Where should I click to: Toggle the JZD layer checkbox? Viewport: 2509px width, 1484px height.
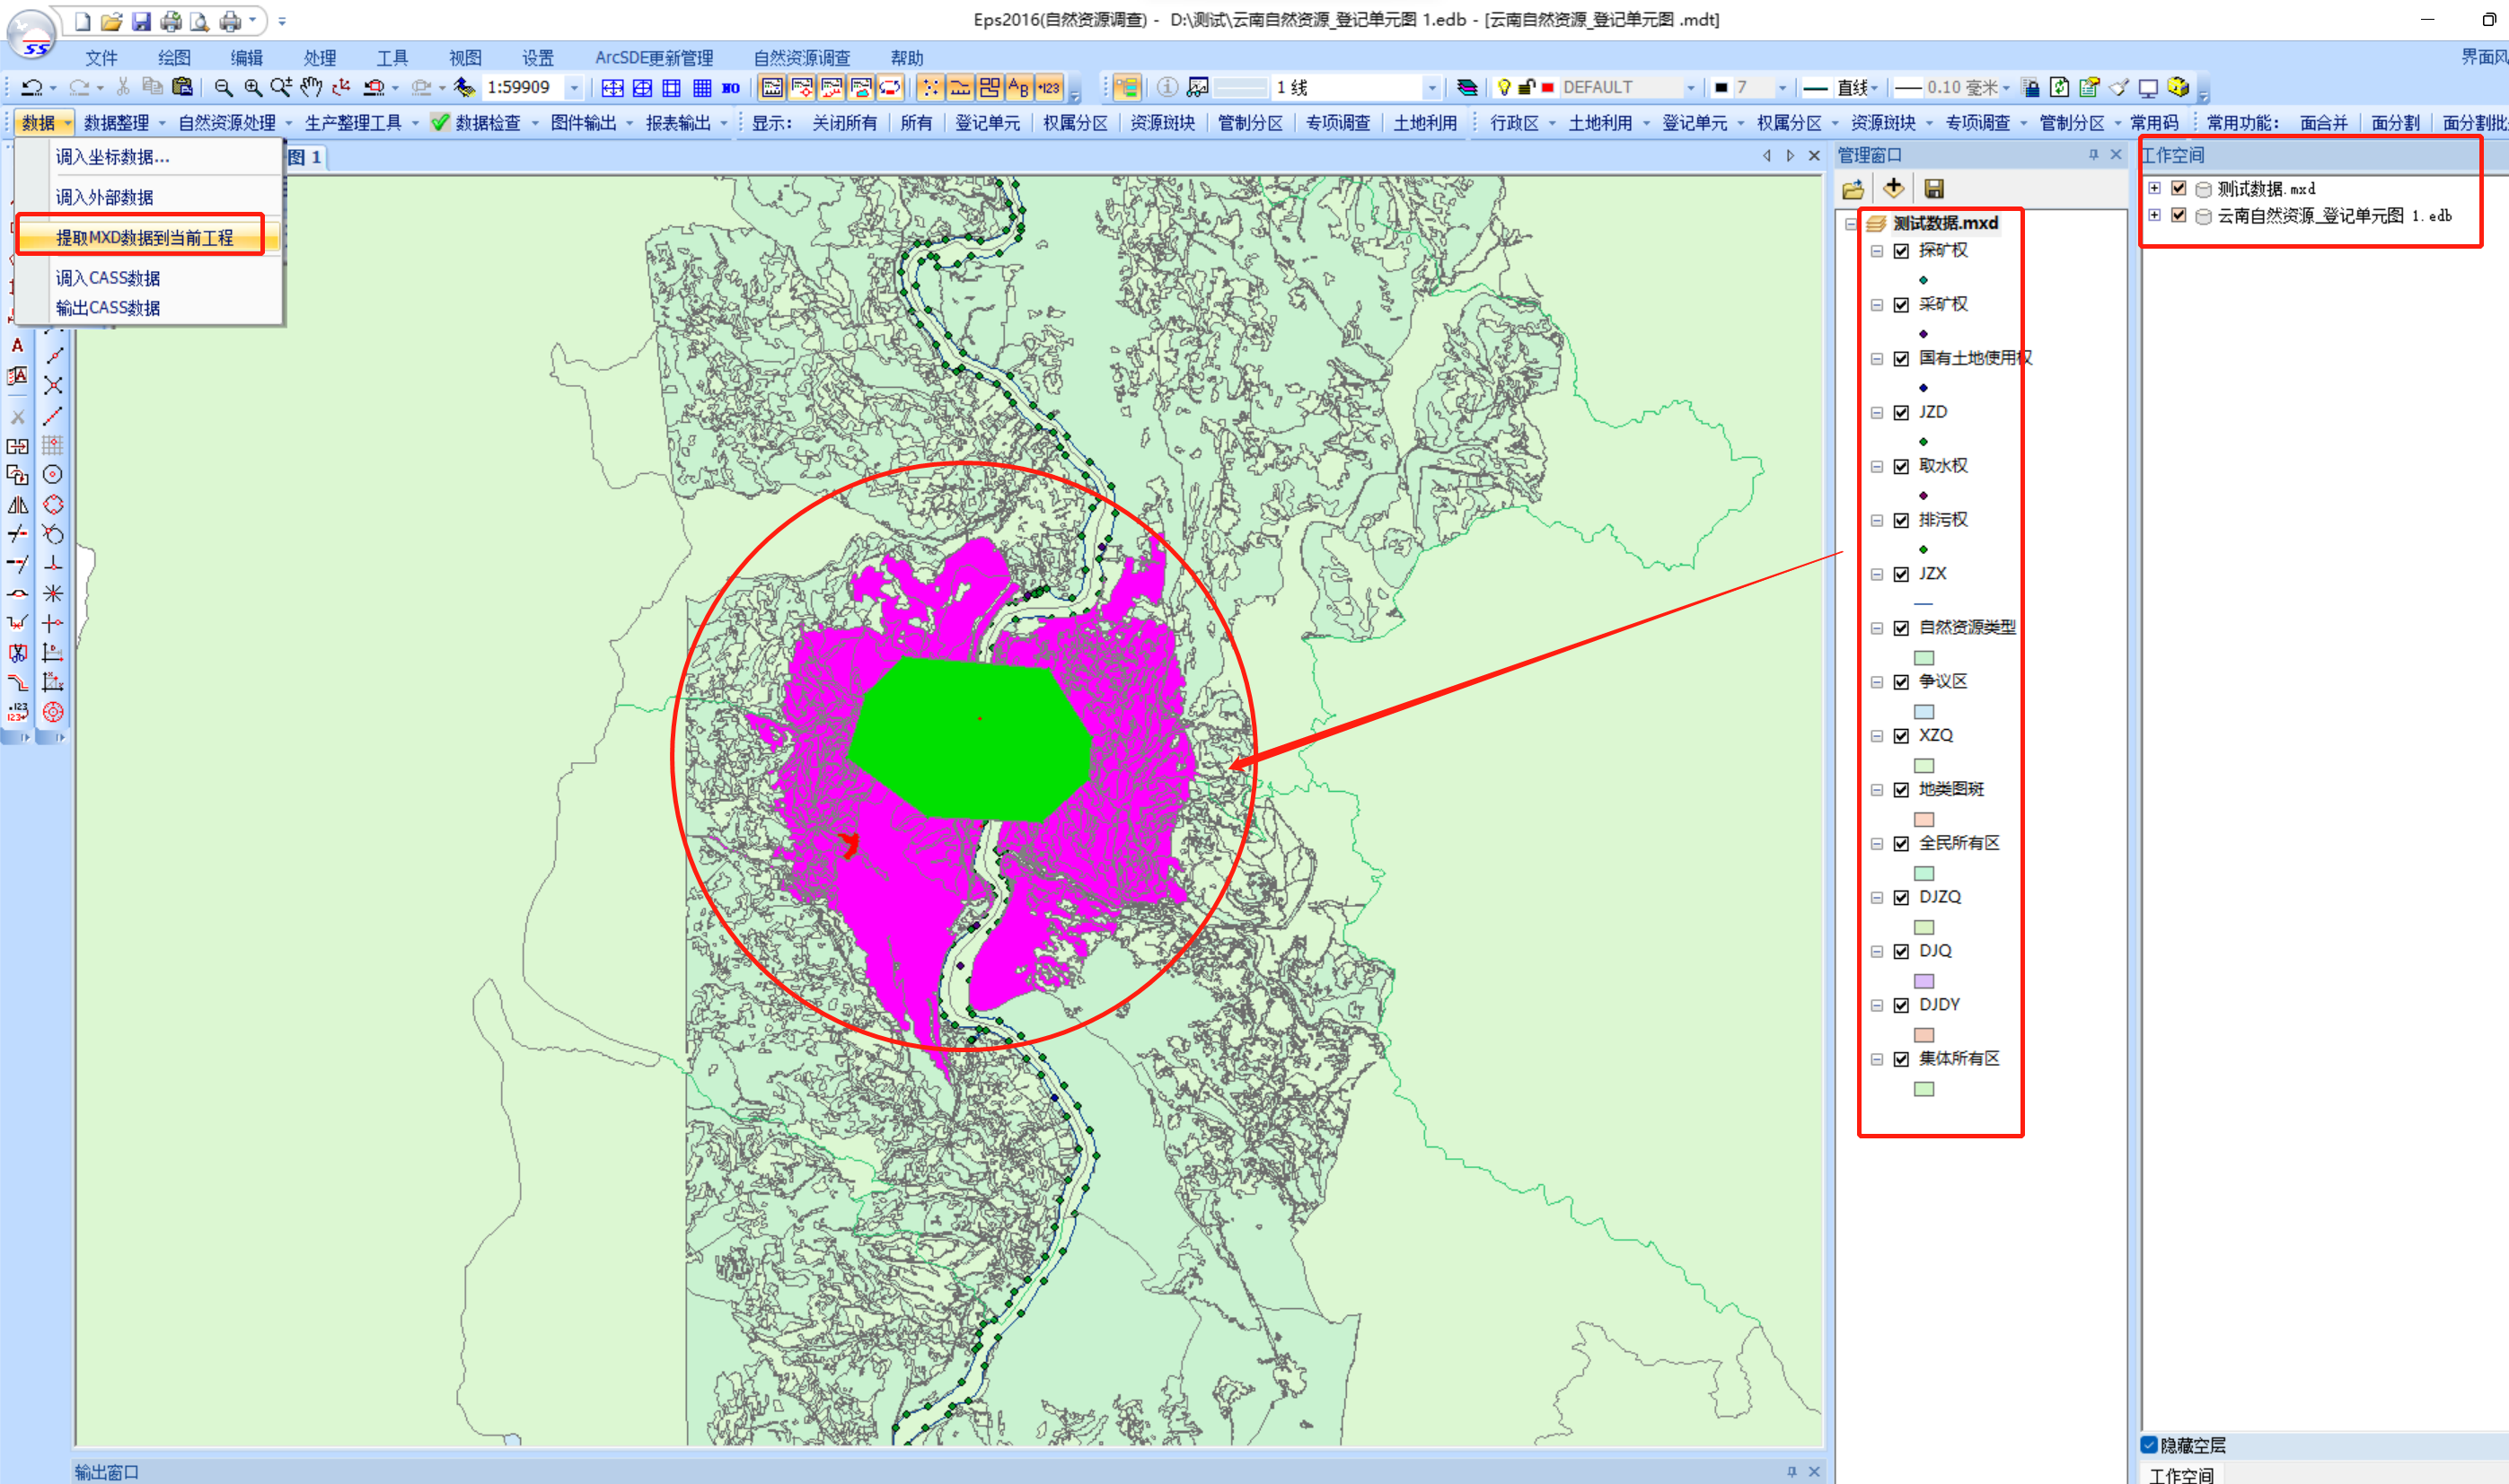coord(1901,413)
